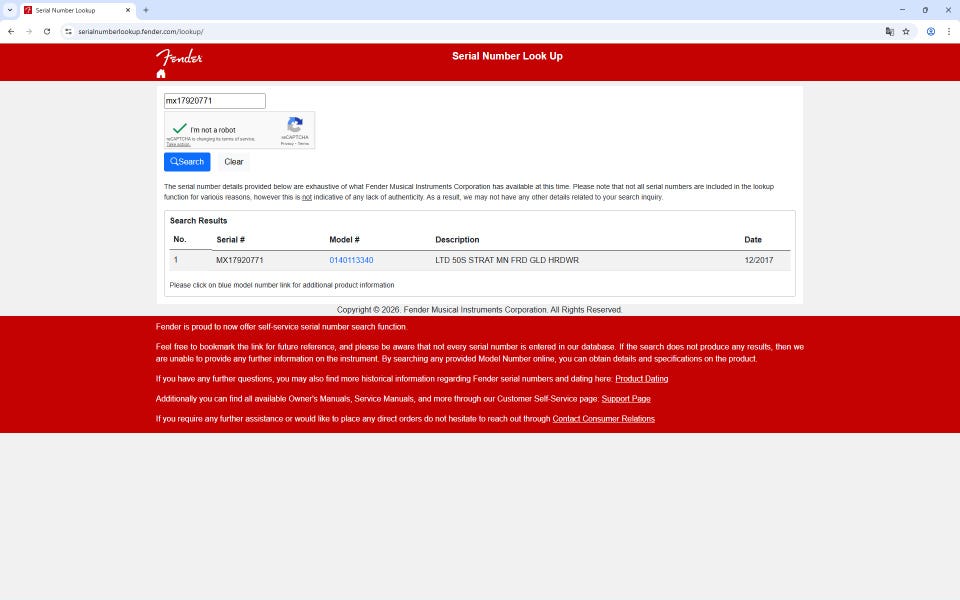Image resolution: width=960 pixels, height=600 pixels.
Task: Go back using browser back arrow
Action: [x=11, y=31]
